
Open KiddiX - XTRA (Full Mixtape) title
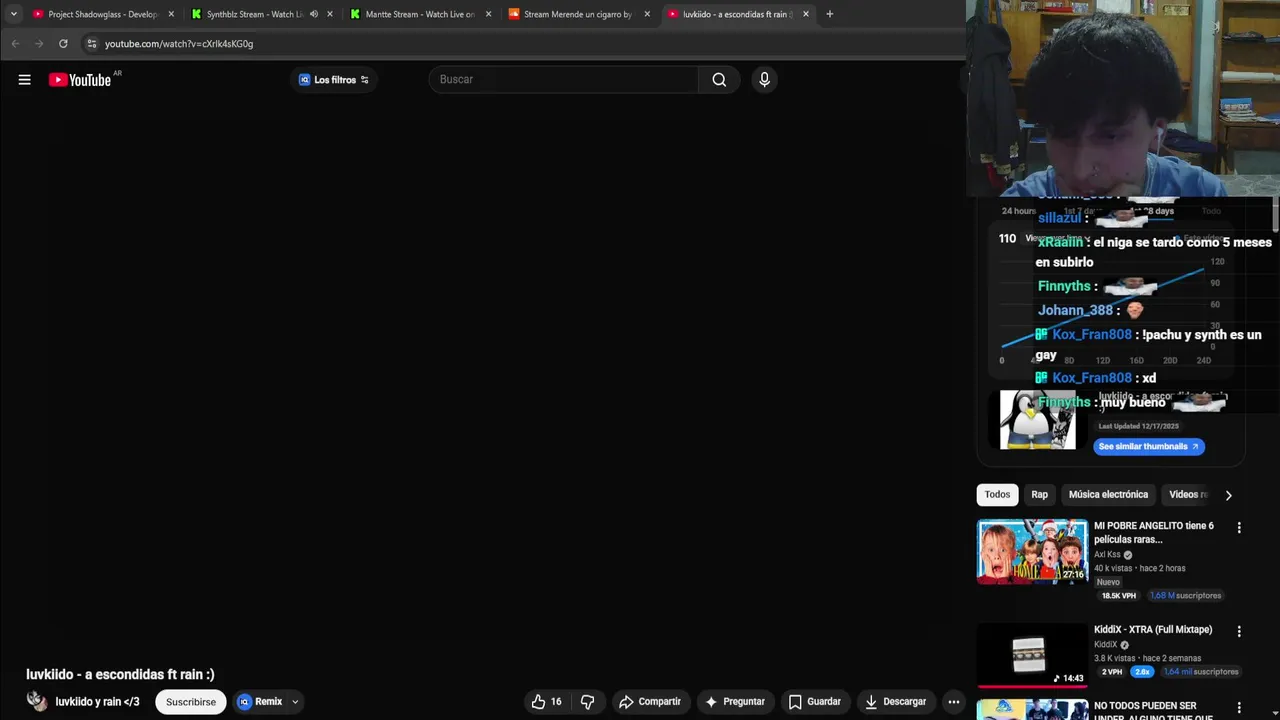[x=1153, y=630]
